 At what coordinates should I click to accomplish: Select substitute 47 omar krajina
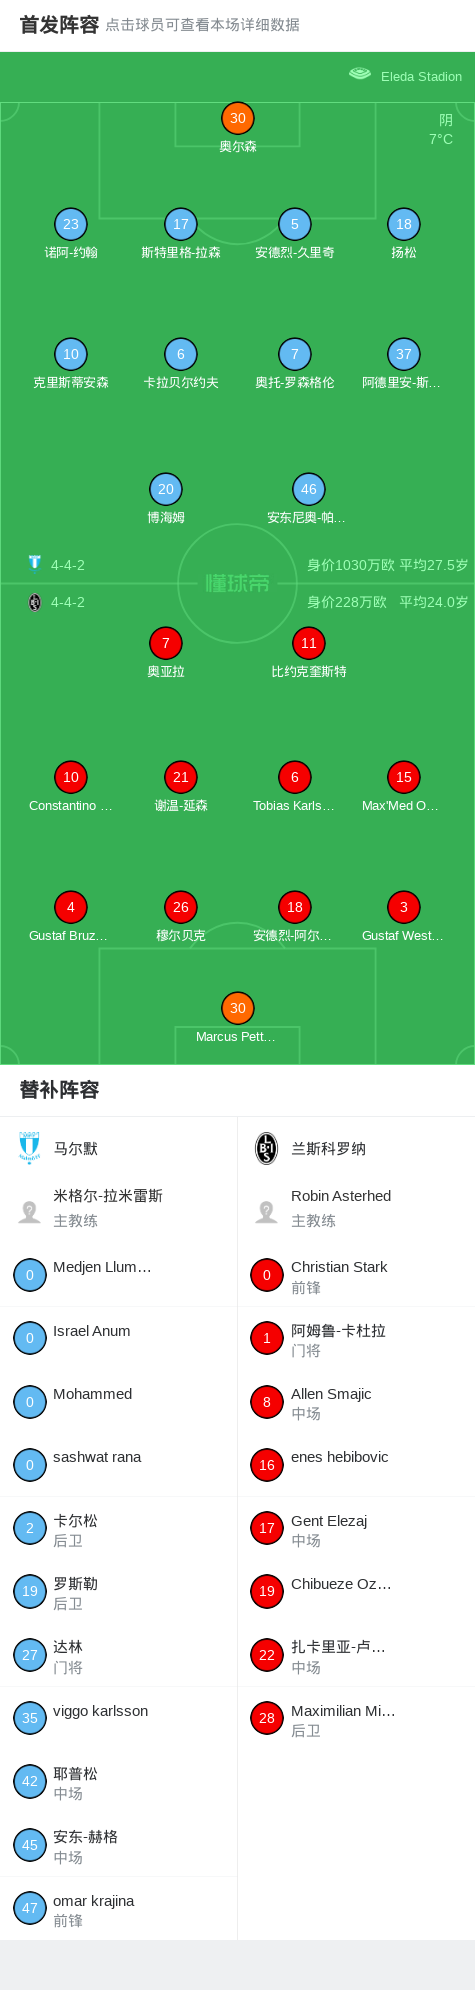click(x=118, y=1909)
